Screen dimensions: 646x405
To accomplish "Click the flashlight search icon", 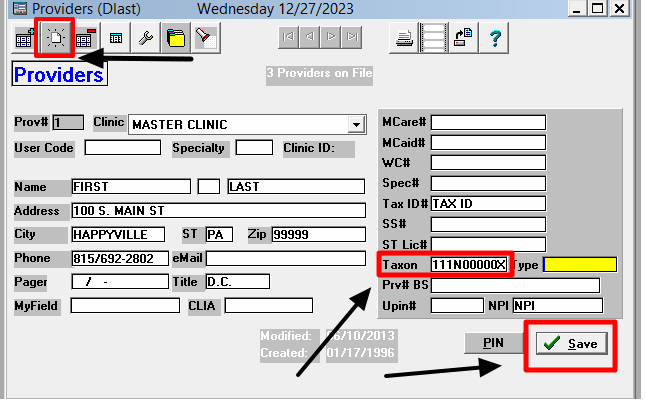I will 205,40.
